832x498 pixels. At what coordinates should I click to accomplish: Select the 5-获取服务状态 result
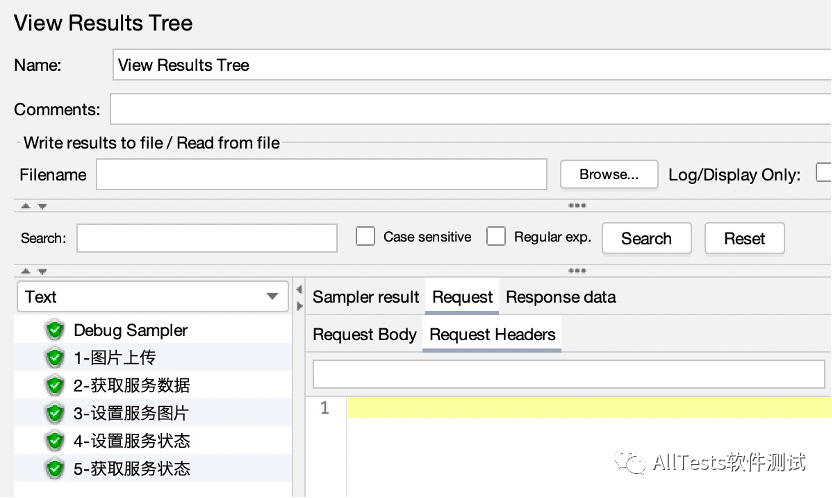point(153,468)
